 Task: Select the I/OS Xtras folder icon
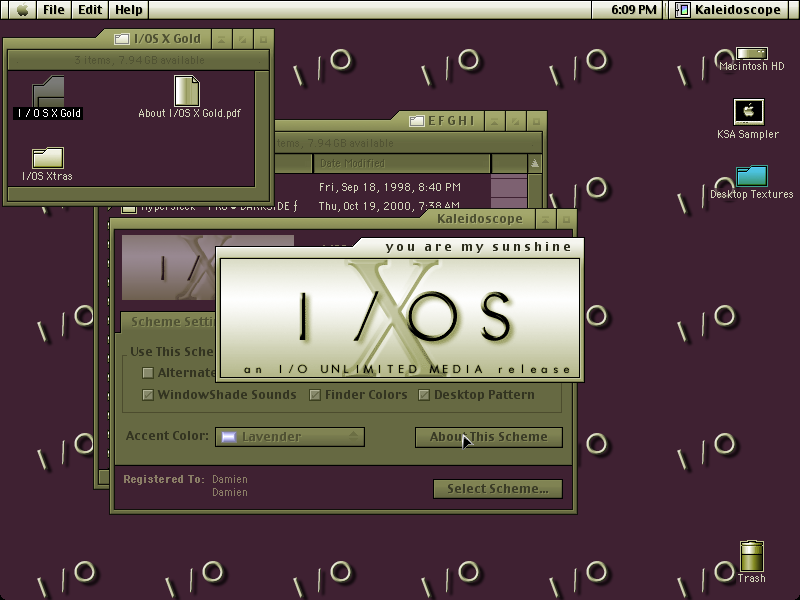47,158
